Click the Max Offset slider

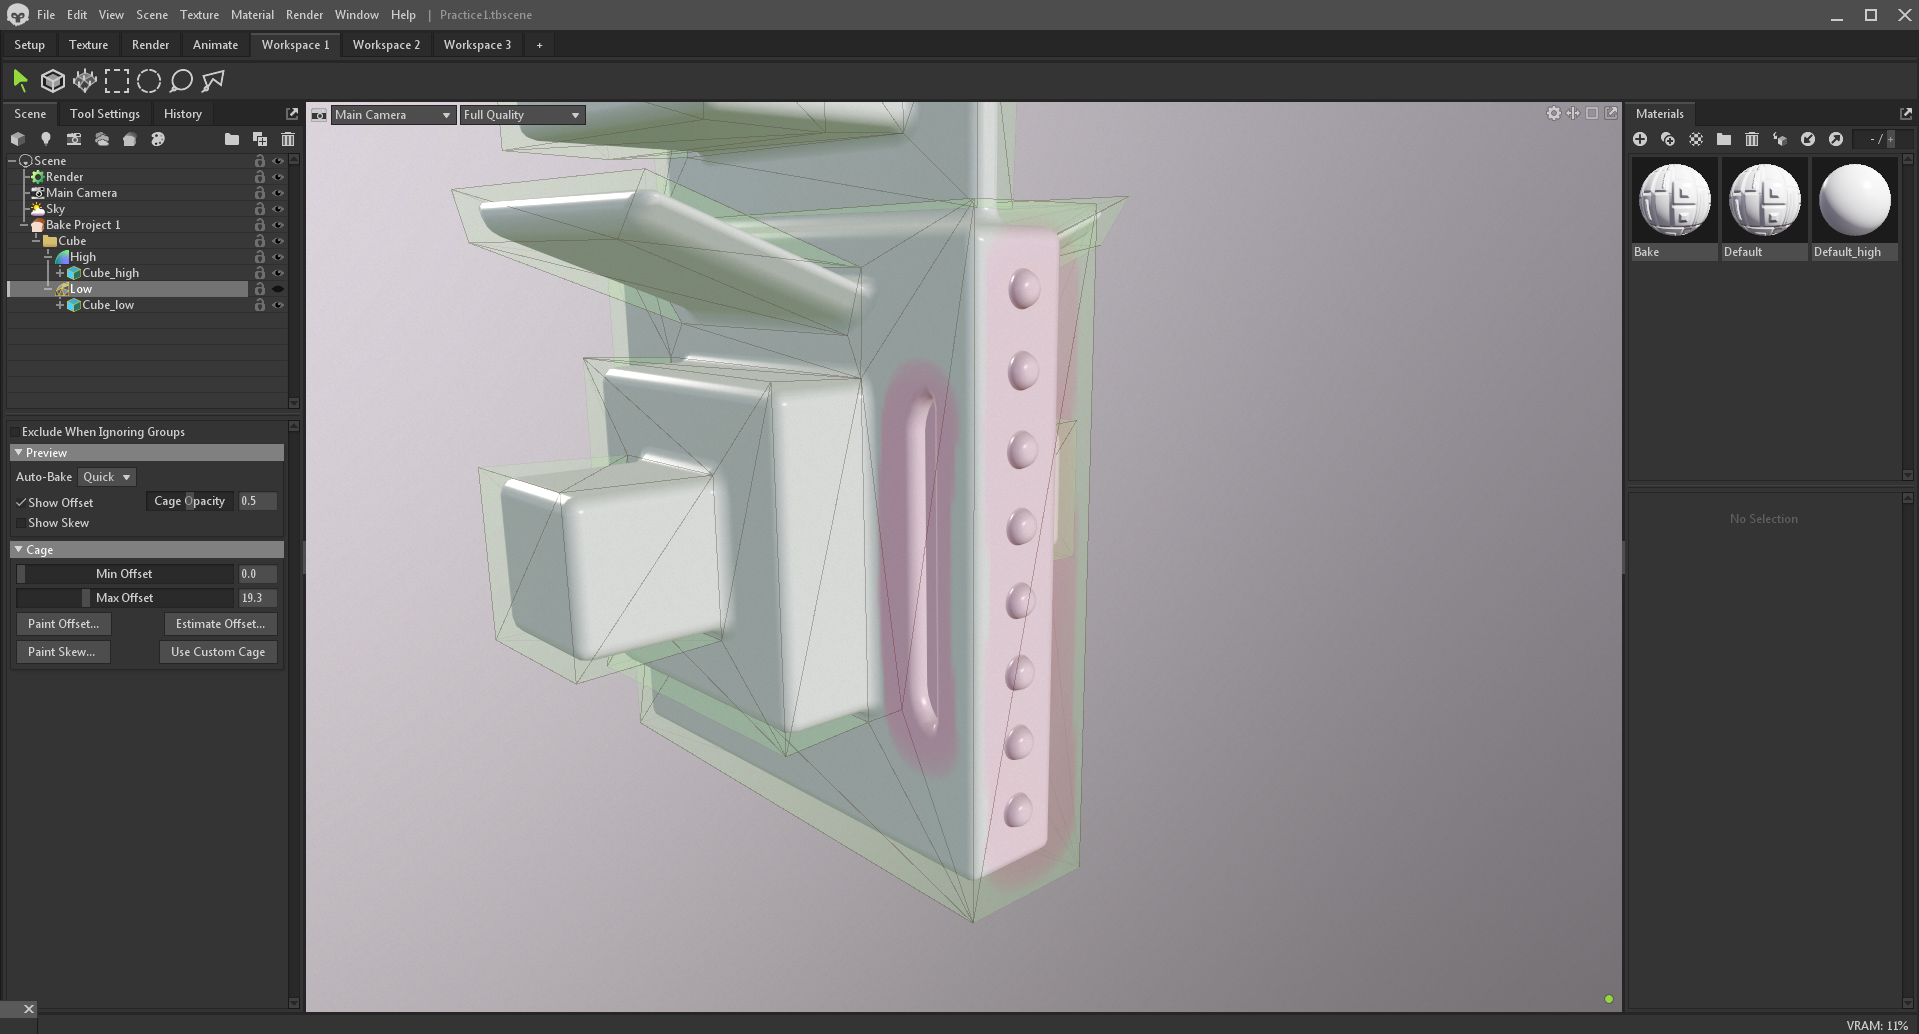click(x=125, y=598)
